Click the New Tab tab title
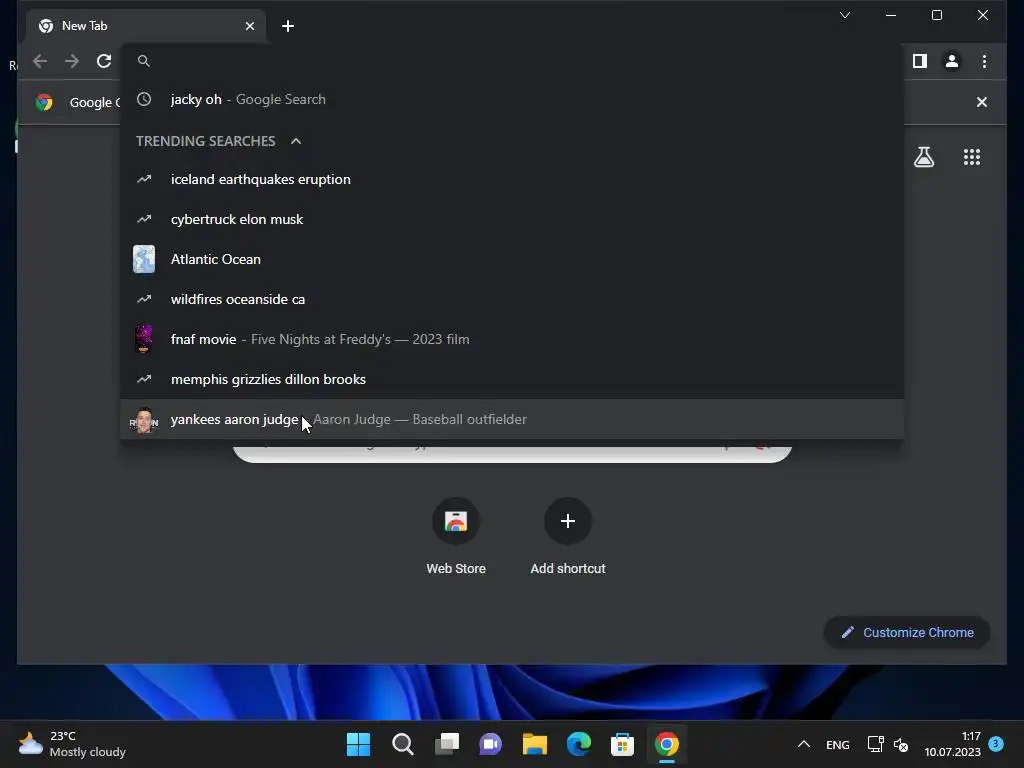The width and height of the screenshot is (1024, 768). coord(85,26)
